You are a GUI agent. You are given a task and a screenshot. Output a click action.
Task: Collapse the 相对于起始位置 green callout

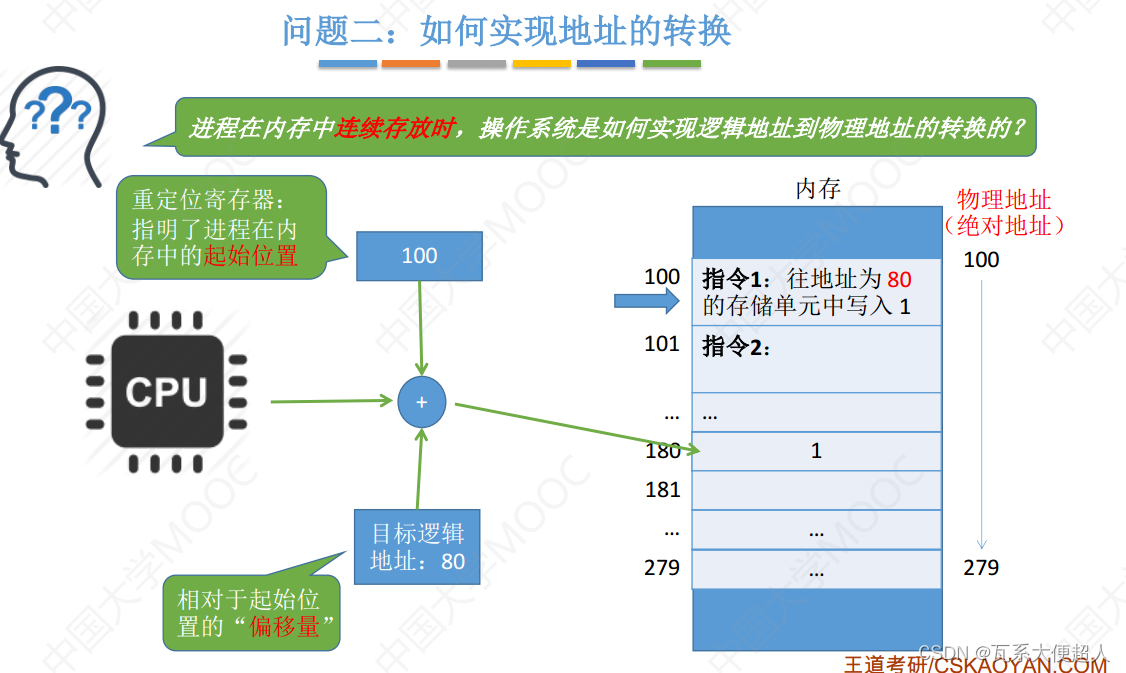(x=251, y=611)
